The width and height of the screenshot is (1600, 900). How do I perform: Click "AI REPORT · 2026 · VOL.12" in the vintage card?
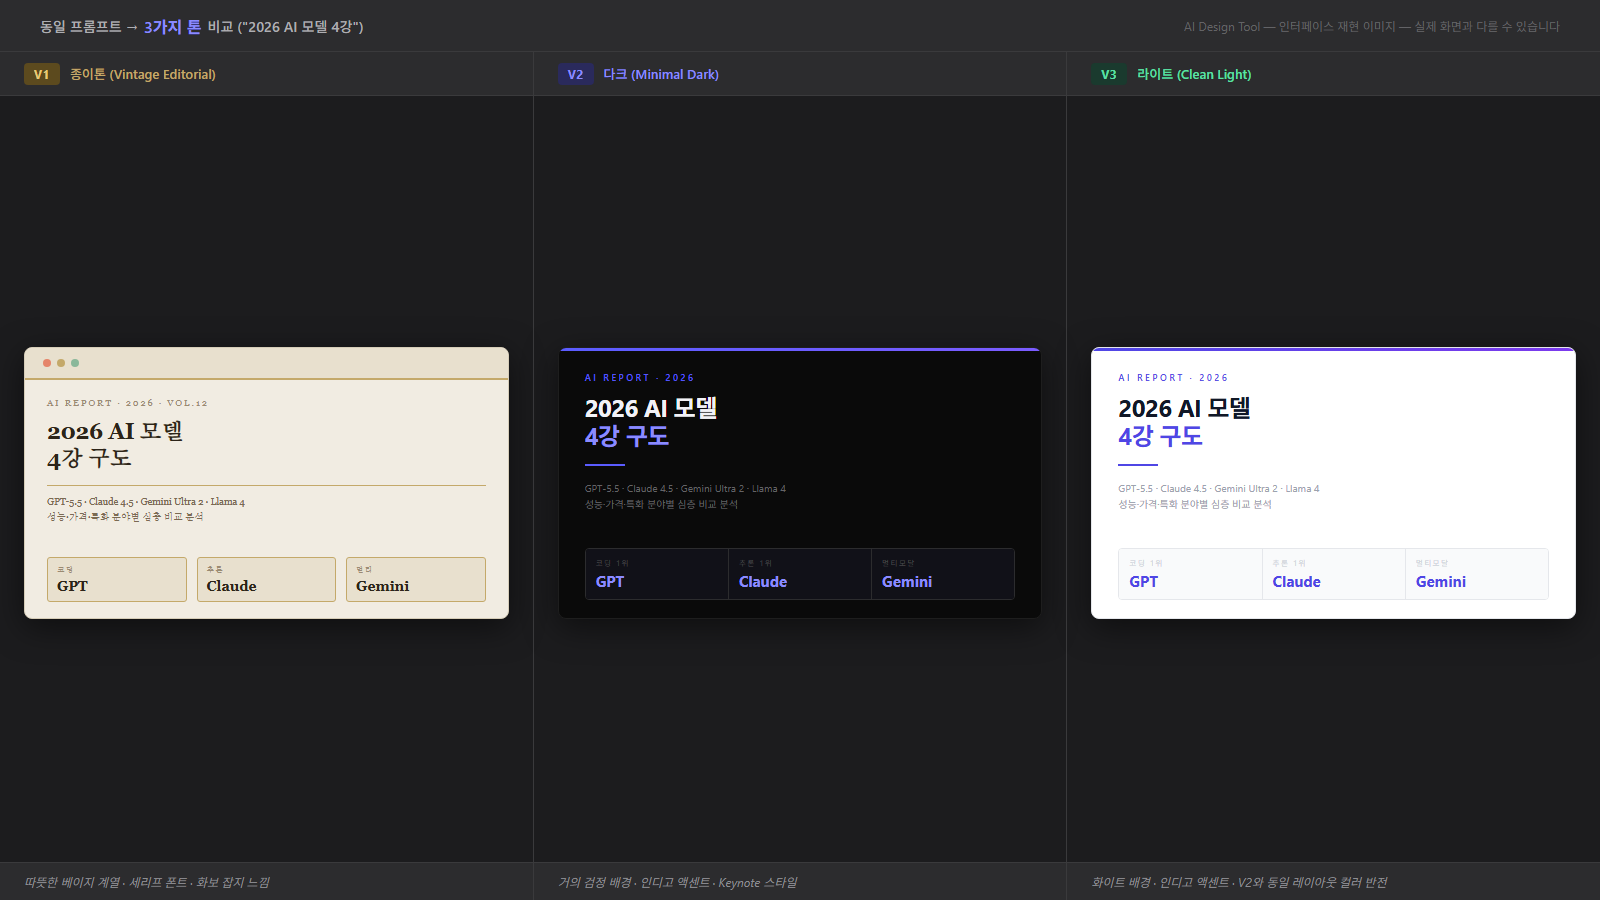(127, 403)
